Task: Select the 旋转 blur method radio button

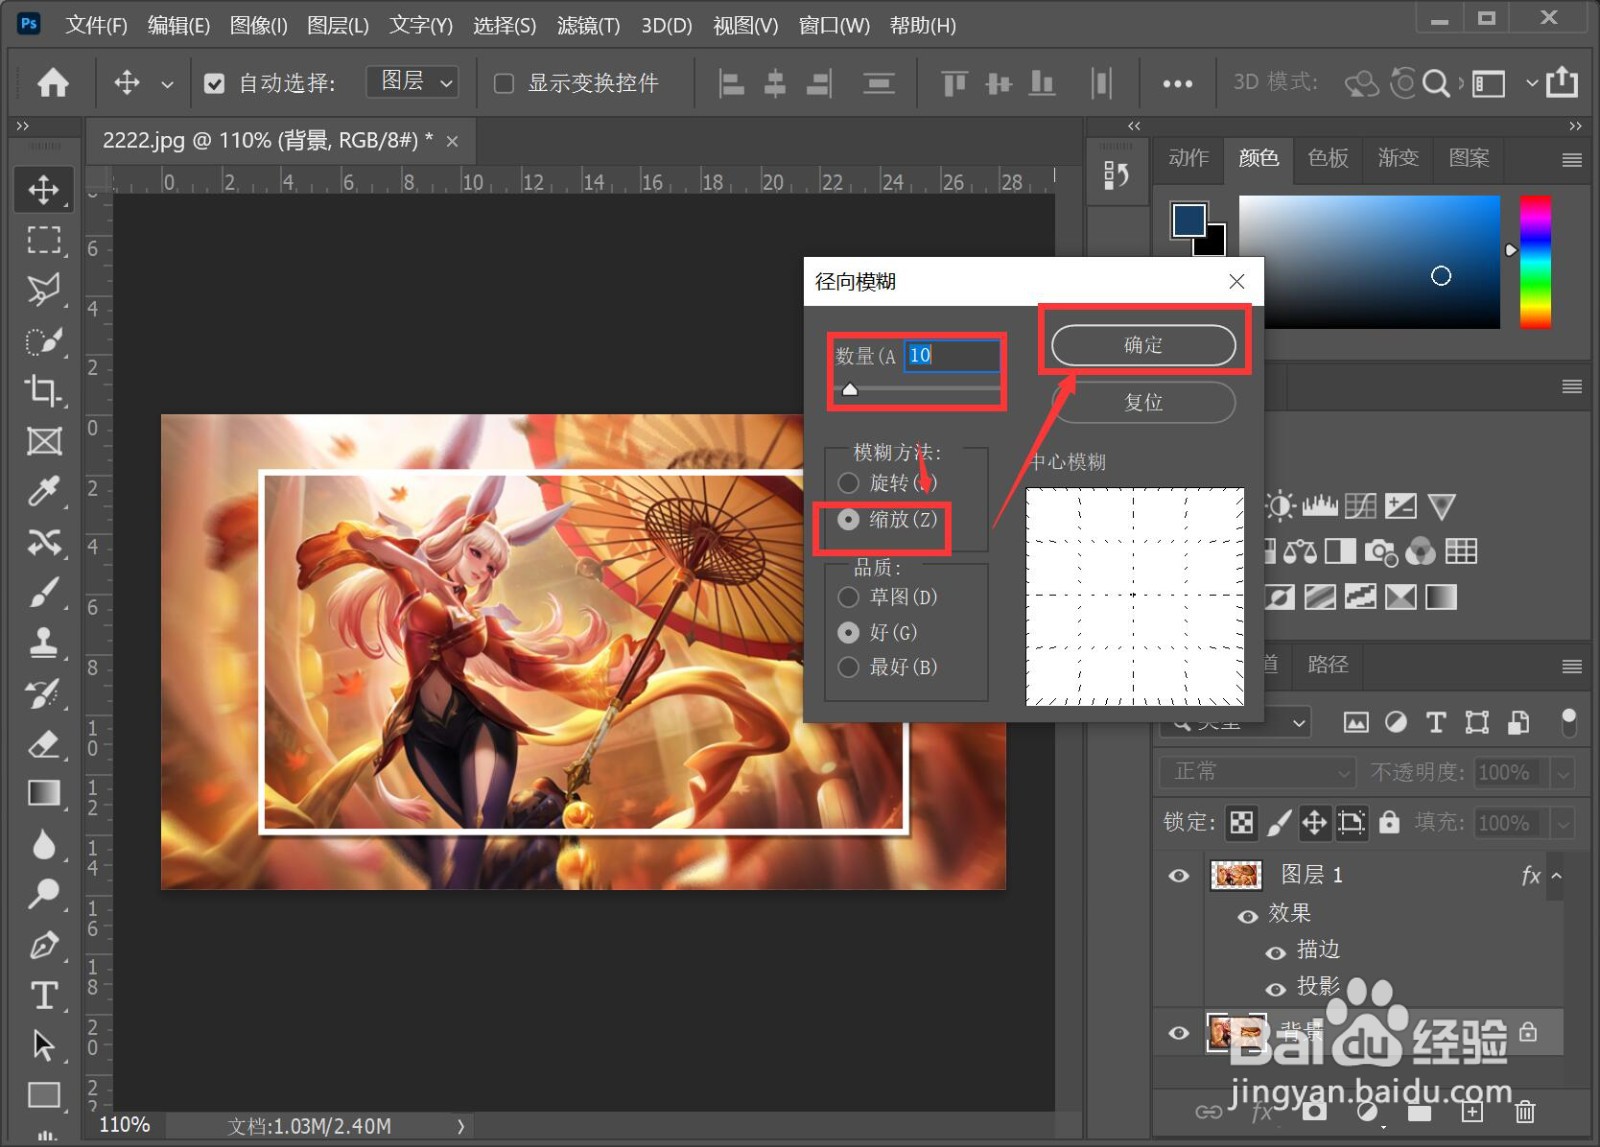Action: 848,483
